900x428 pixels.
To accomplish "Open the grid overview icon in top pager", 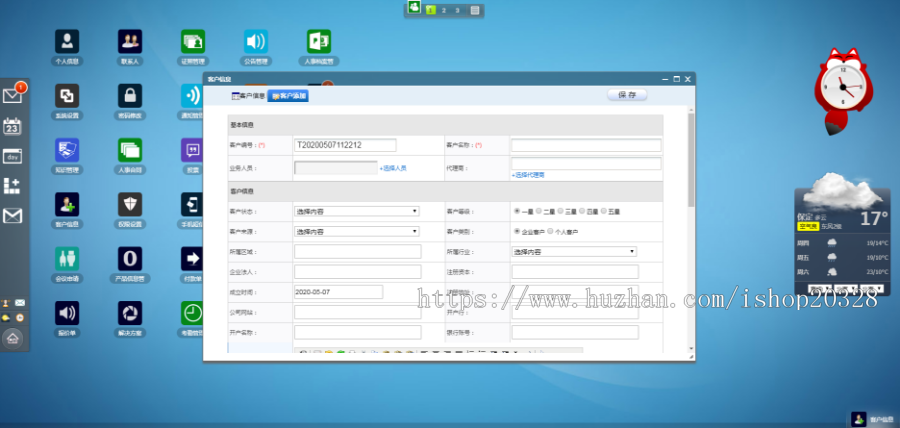I will point(475,10).
